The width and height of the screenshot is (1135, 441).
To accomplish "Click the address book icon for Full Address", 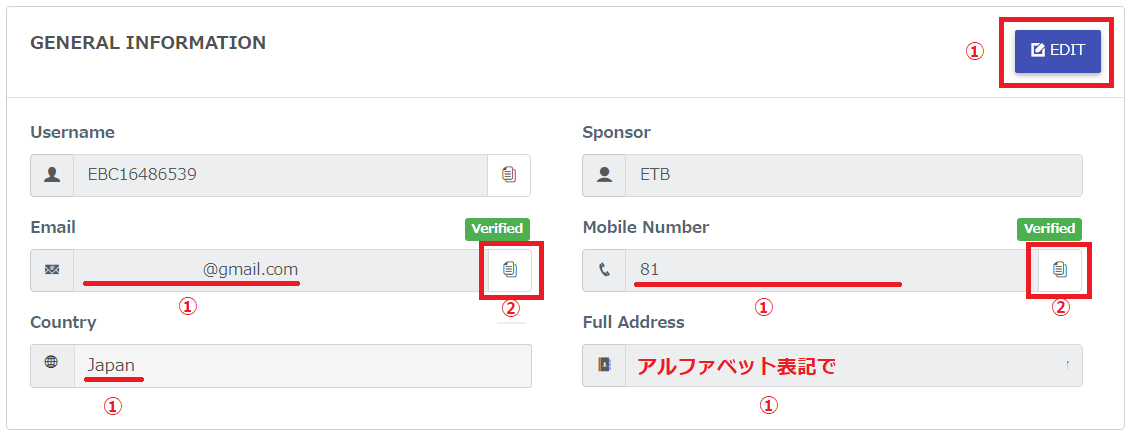I will (x=604, y=365).
